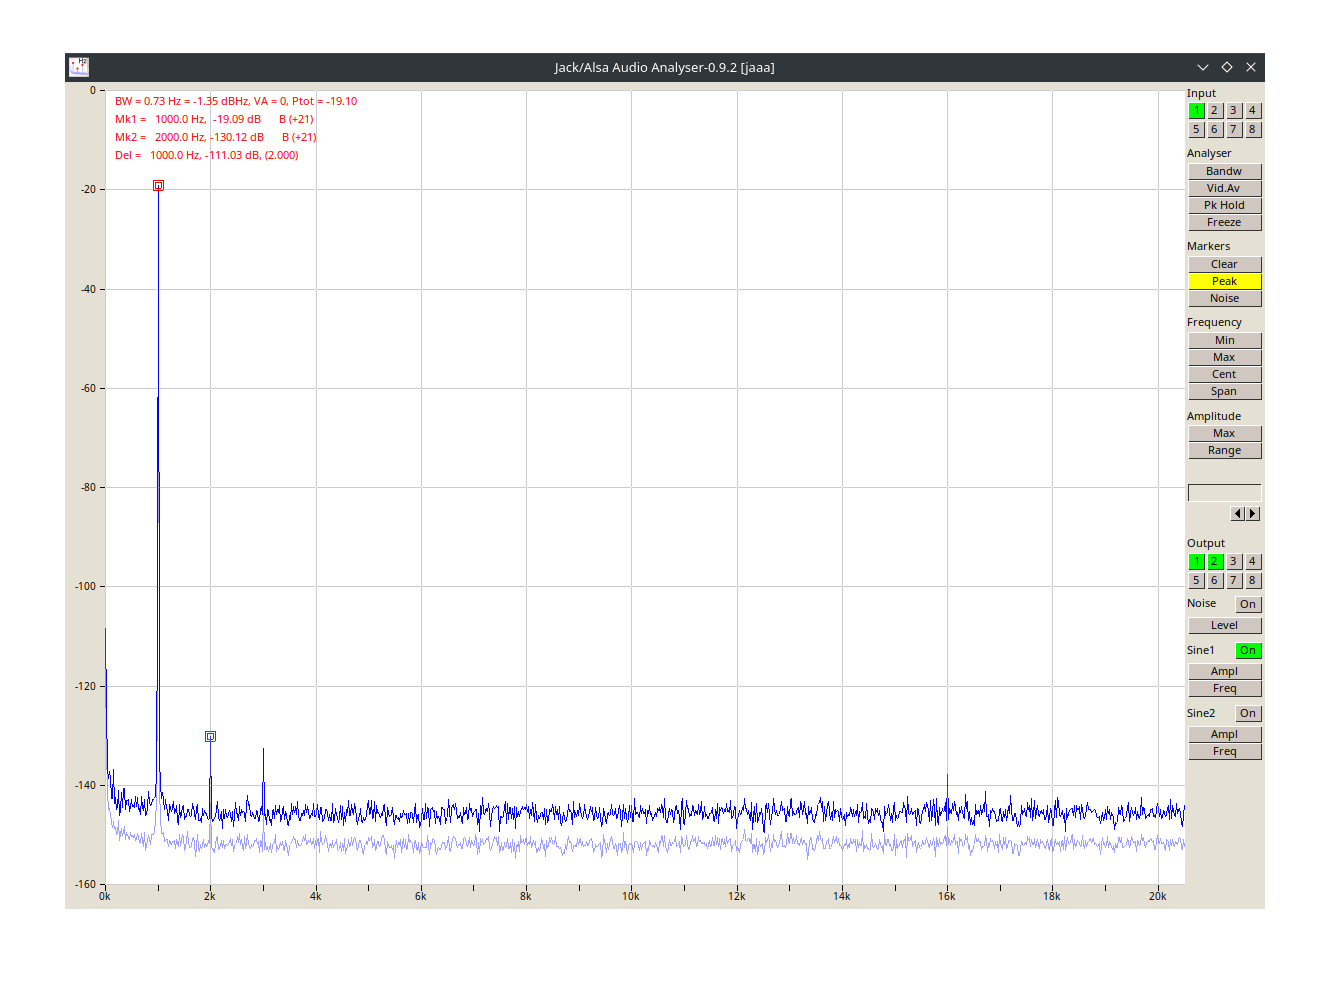Select input channel 2
Viewport: 1330px width, 986px height.
[1215, 111]
